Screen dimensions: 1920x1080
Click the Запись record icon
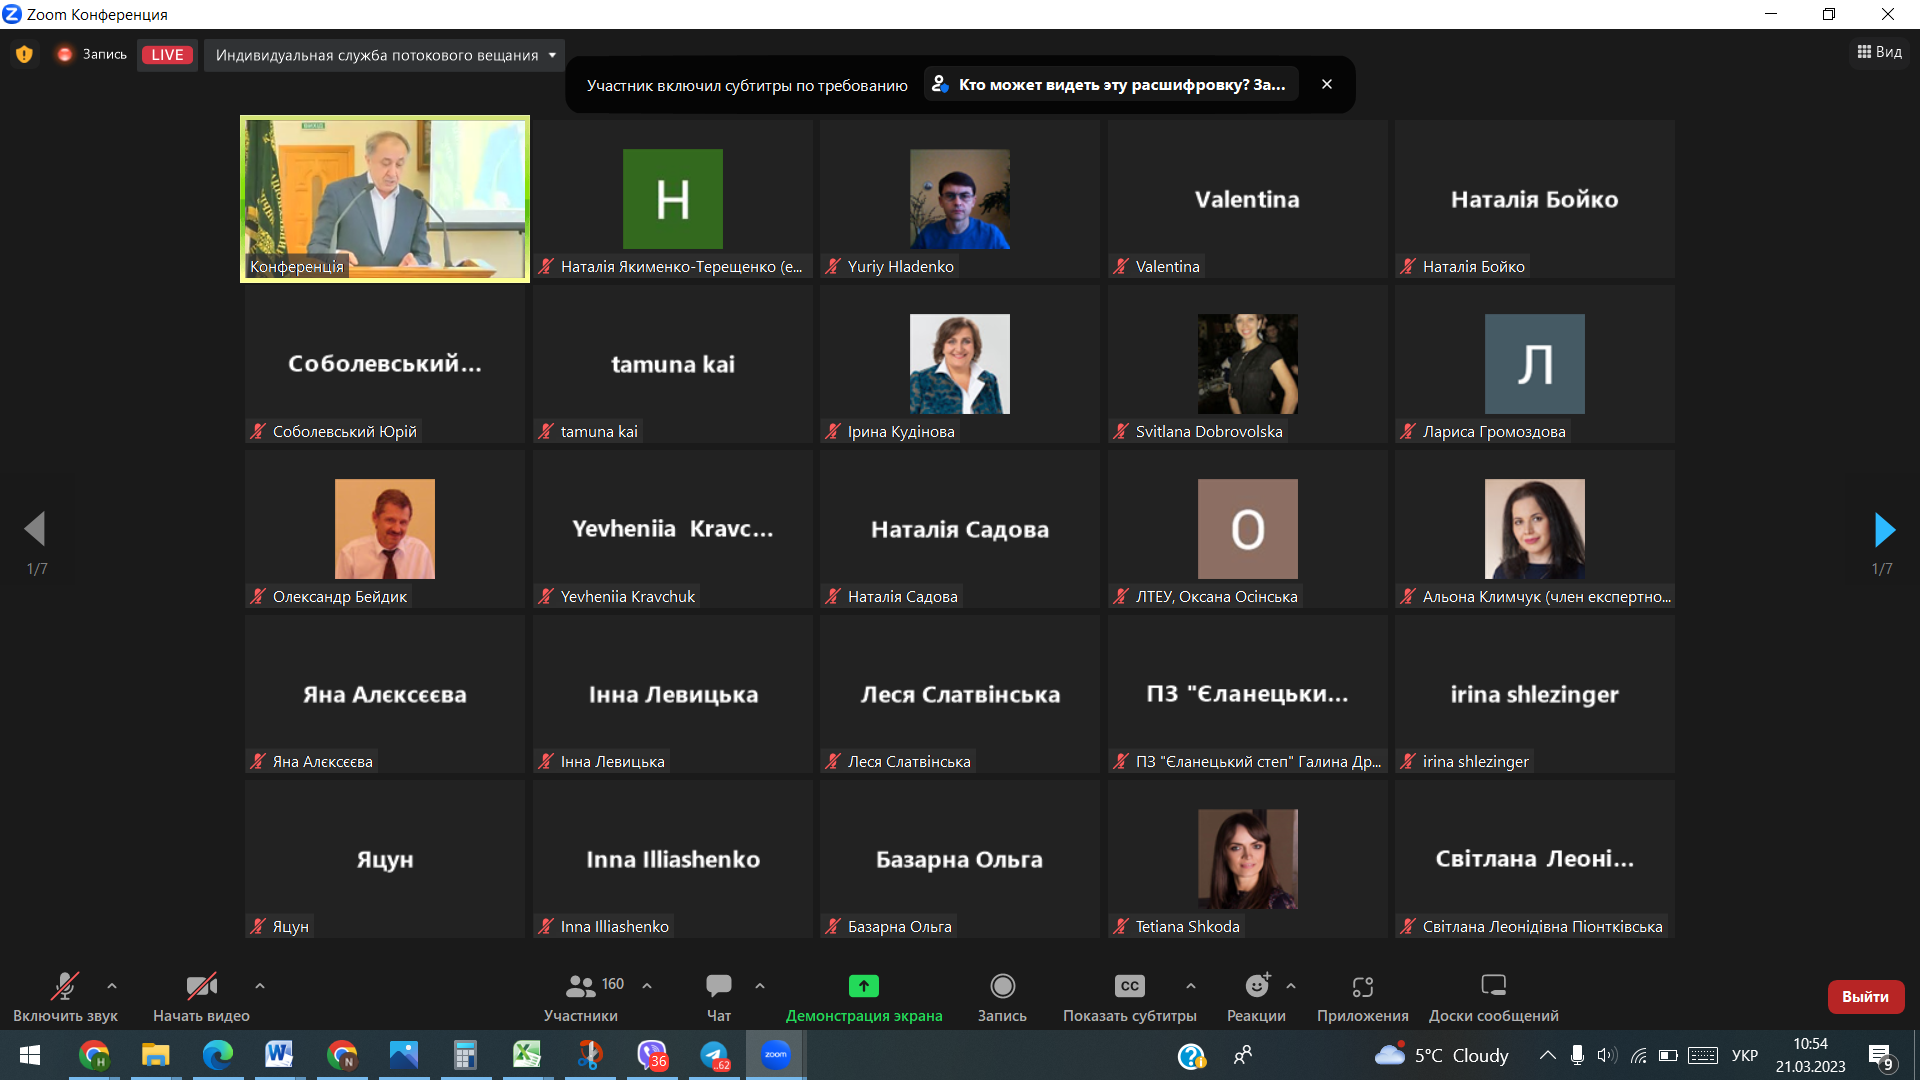pyautogui.click(x=1002, y=986)
